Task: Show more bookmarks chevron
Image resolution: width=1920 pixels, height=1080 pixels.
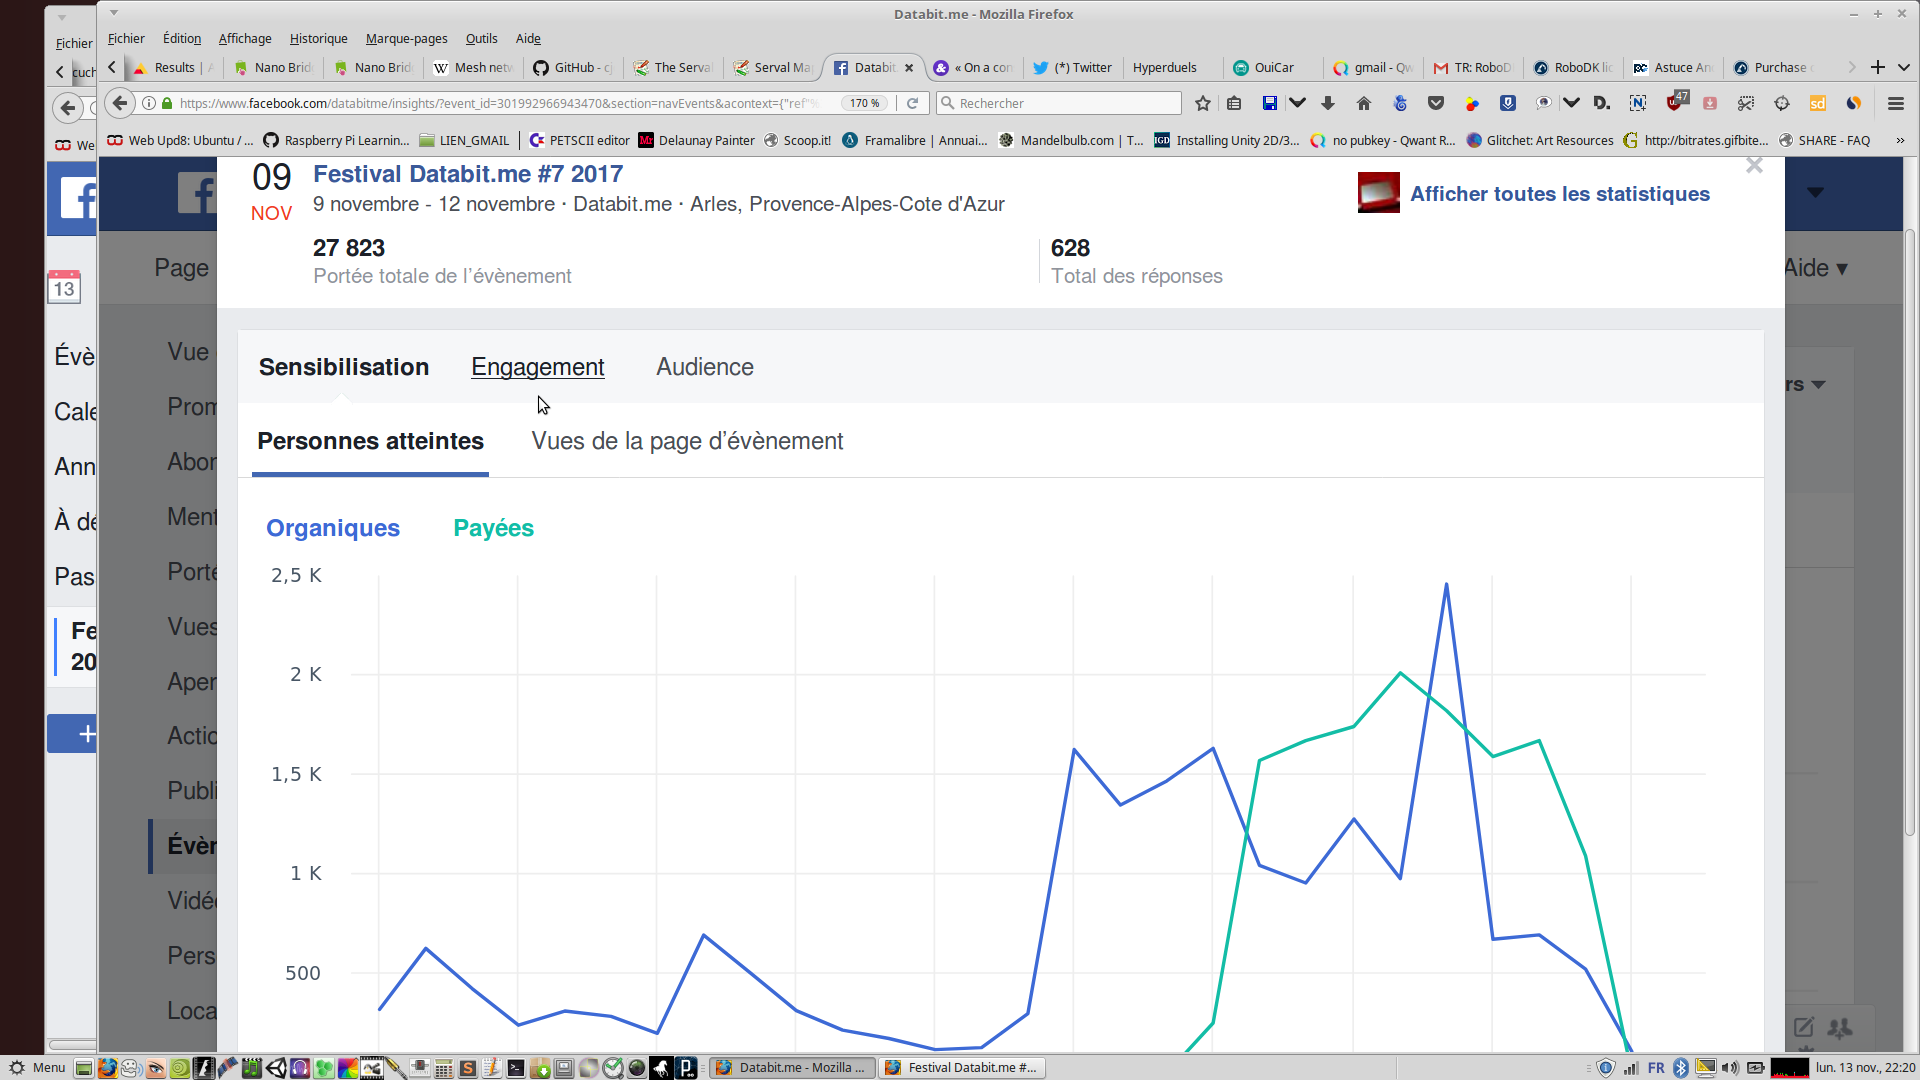Action: click(x=1900, y=140)
